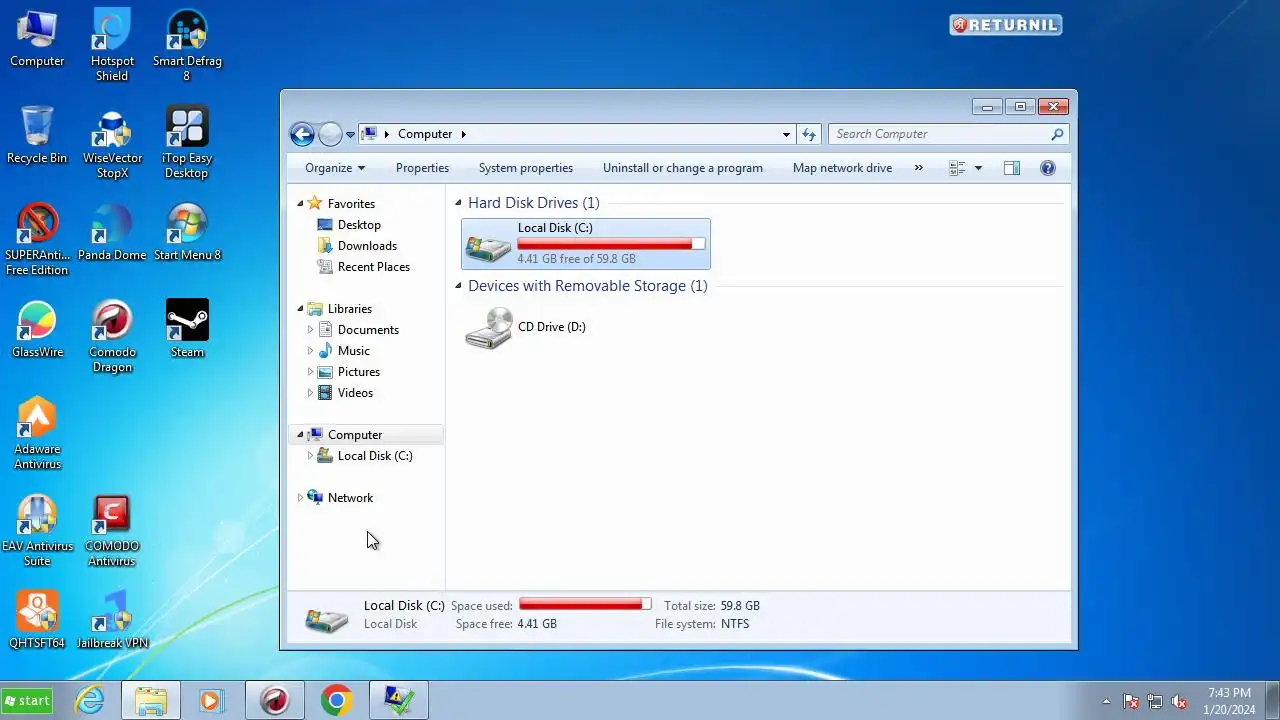Launch WiseVector StopX shortcut
This screenshot has width=1280, height=720.
click(x=112, y=143)
